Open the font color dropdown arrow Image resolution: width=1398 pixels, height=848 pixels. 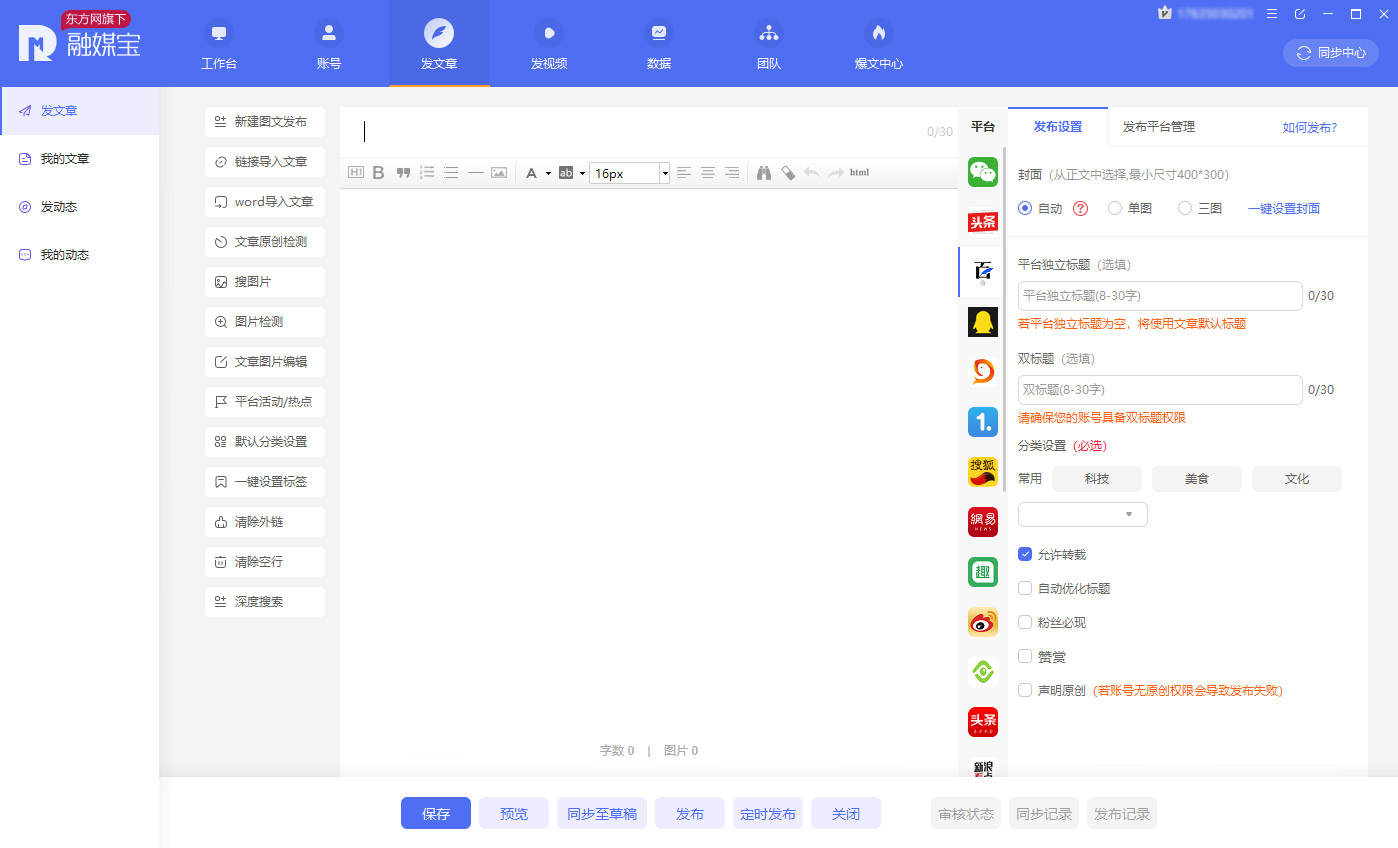pos(548,174)
